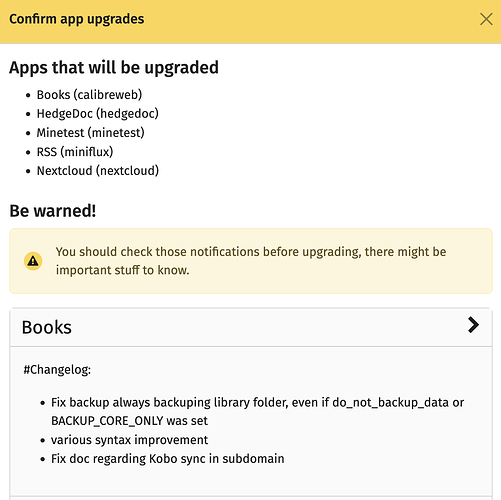Select the Minetest (minetest) list entry
Image resolution: width=501 pixels, height=500 pixels.
pos(91,133)
